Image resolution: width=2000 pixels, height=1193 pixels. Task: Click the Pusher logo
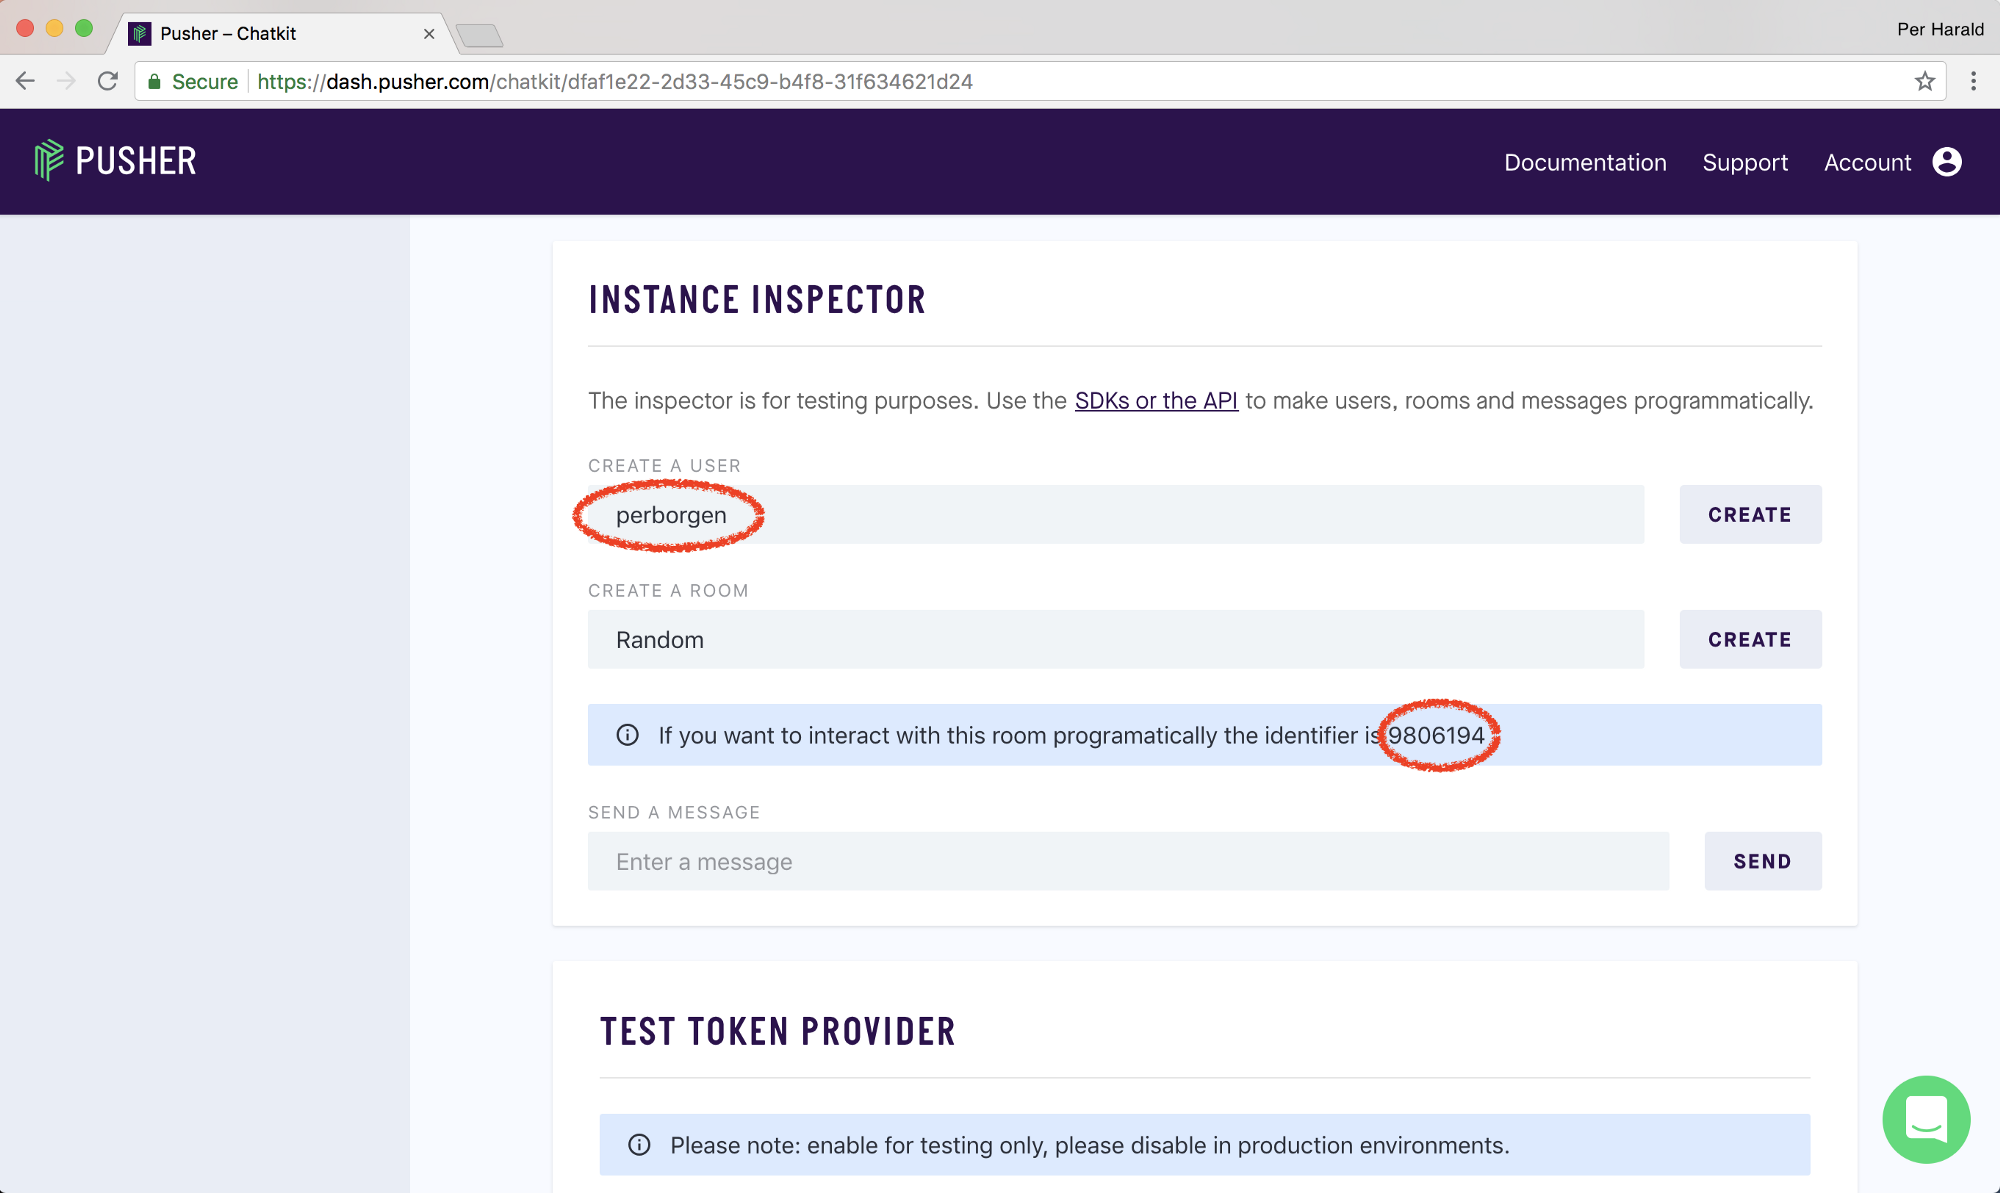(115, 161)
